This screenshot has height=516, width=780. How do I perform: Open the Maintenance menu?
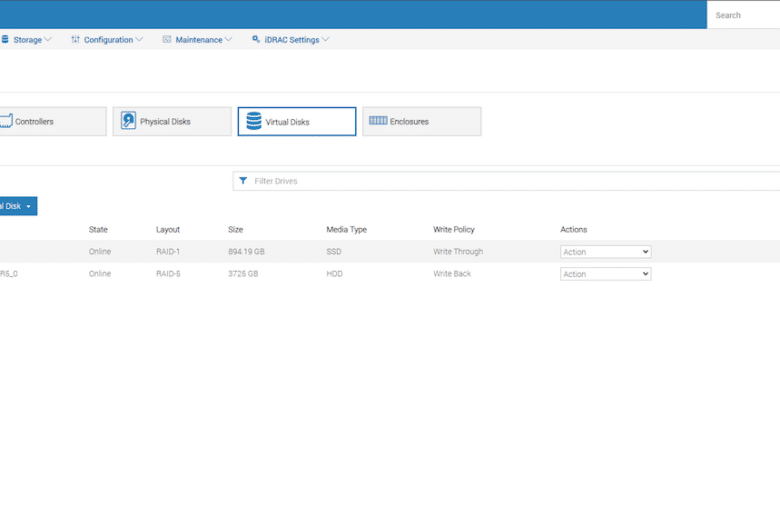(197, 40)
